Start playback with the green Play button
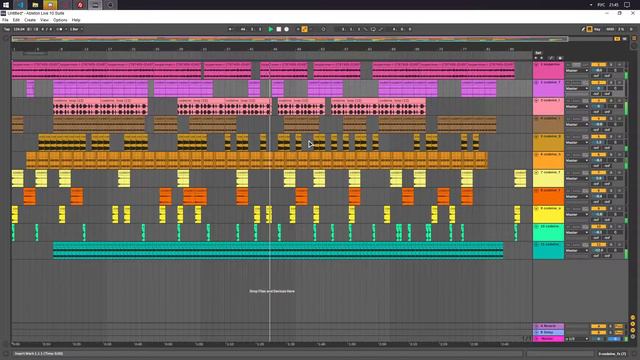640x360 pixels. click(x=271, y=29)
